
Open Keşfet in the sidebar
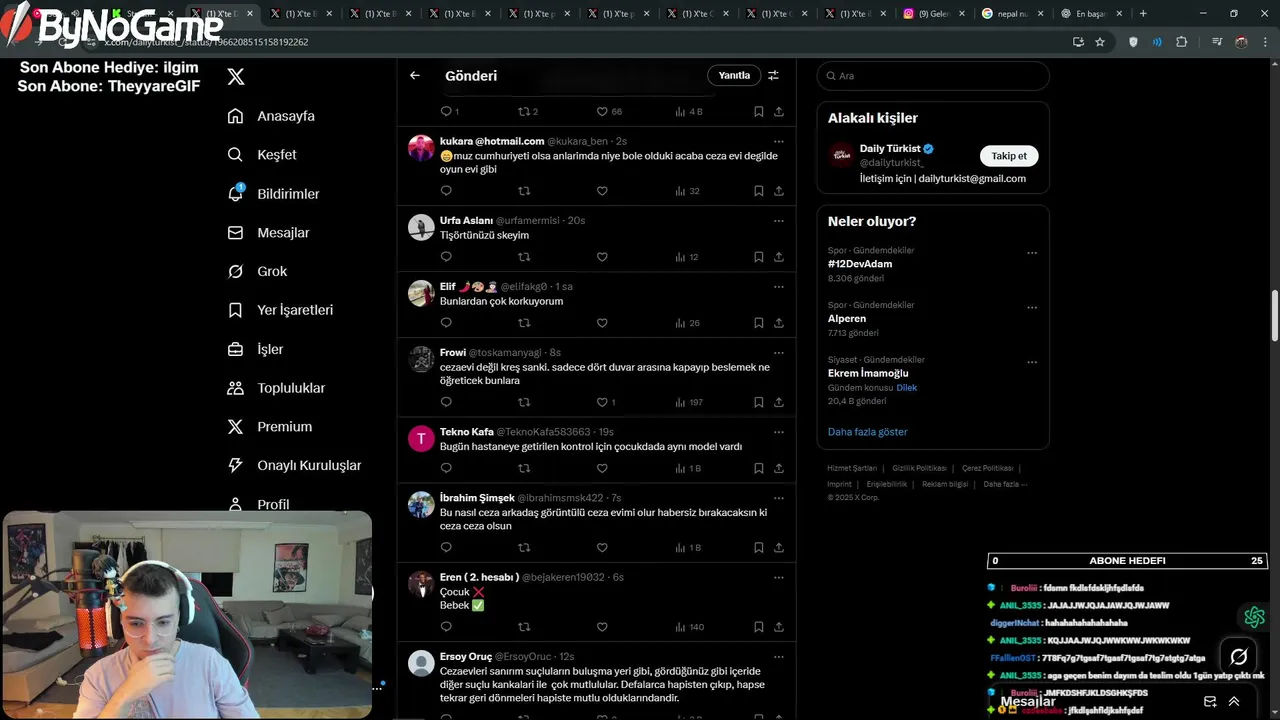[262, 155]
